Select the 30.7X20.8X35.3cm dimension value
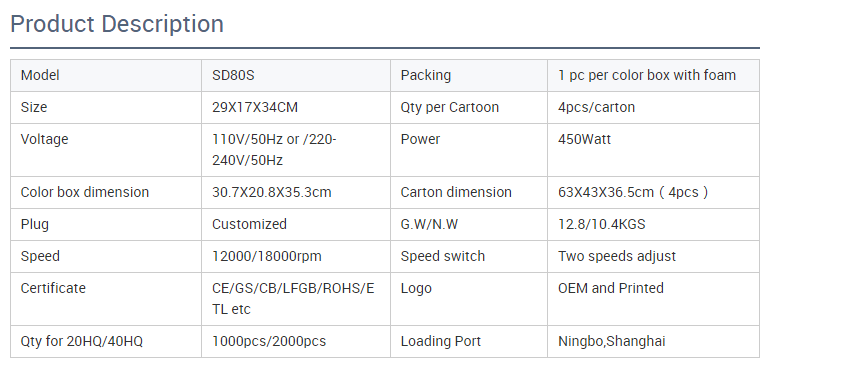This screenshot has height=365, width=862. pos(272,192)
